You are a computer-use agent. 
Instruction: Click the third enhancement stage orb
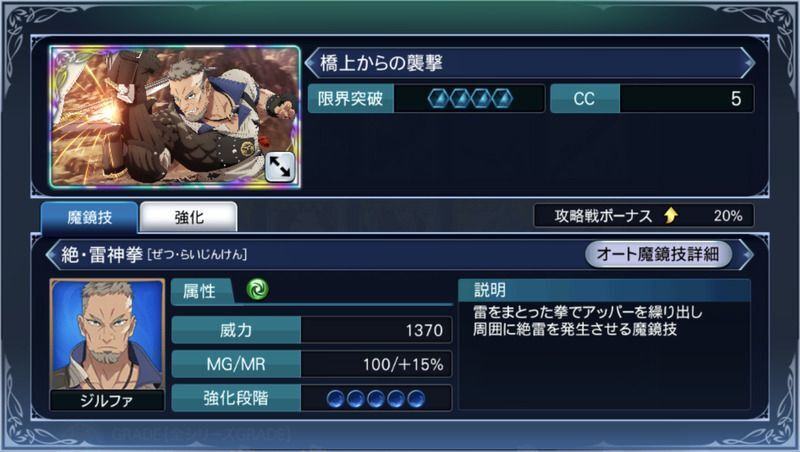(x=376, y=398)
